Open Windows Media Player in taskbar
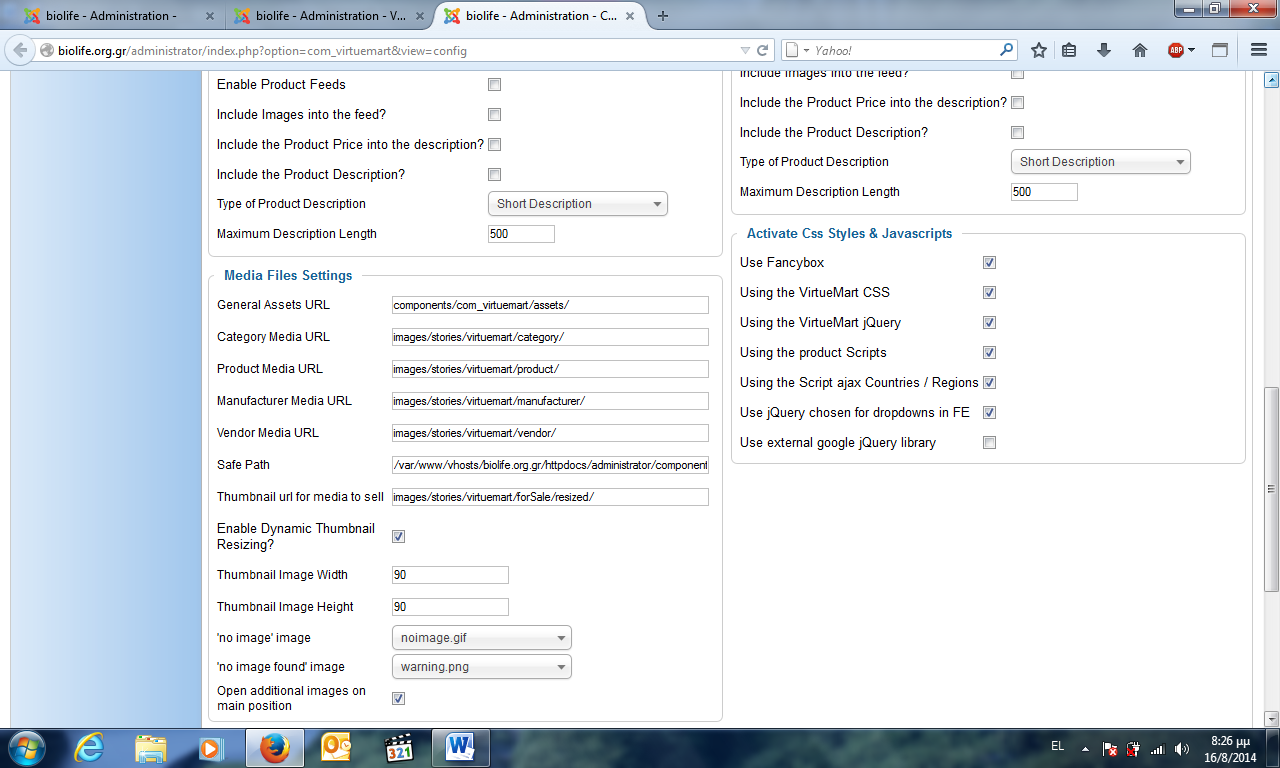The width and height of the screenshot is (1280, 768). pyautogui.click(x=210, y=748)
